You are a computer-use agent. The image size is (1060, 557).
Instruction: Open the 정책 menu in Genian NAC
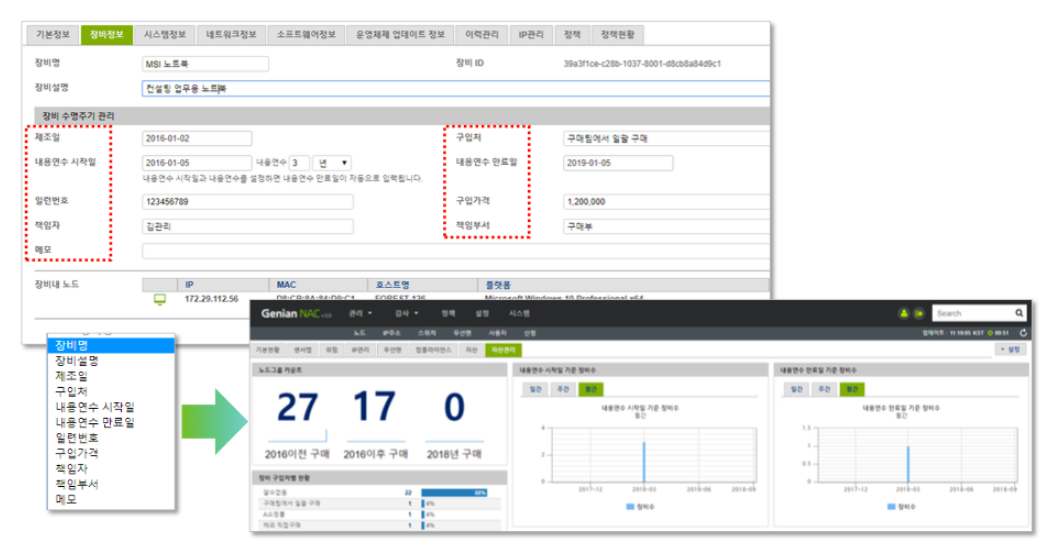click(x=448, y=313)
